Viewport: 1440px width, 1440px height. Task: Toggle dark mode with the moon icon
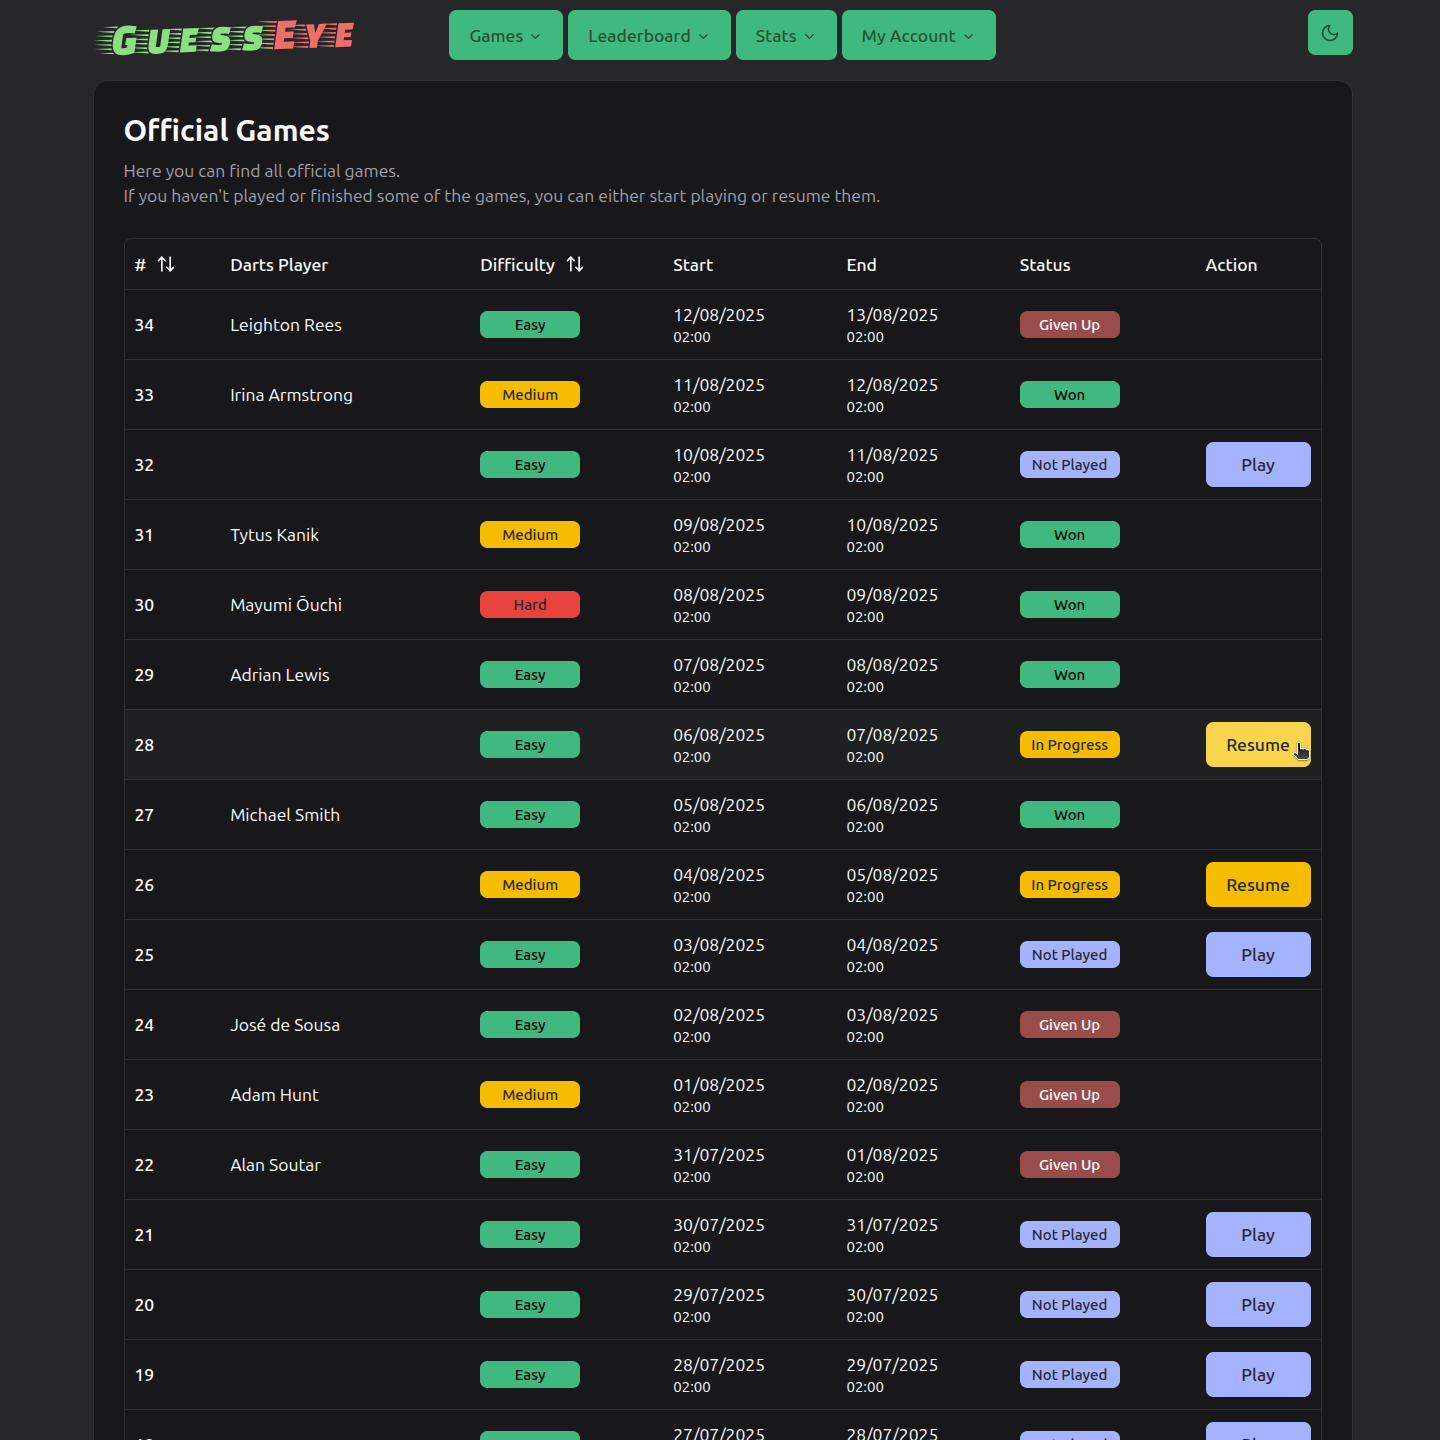pyautogui.click(x=1330, y=32)
